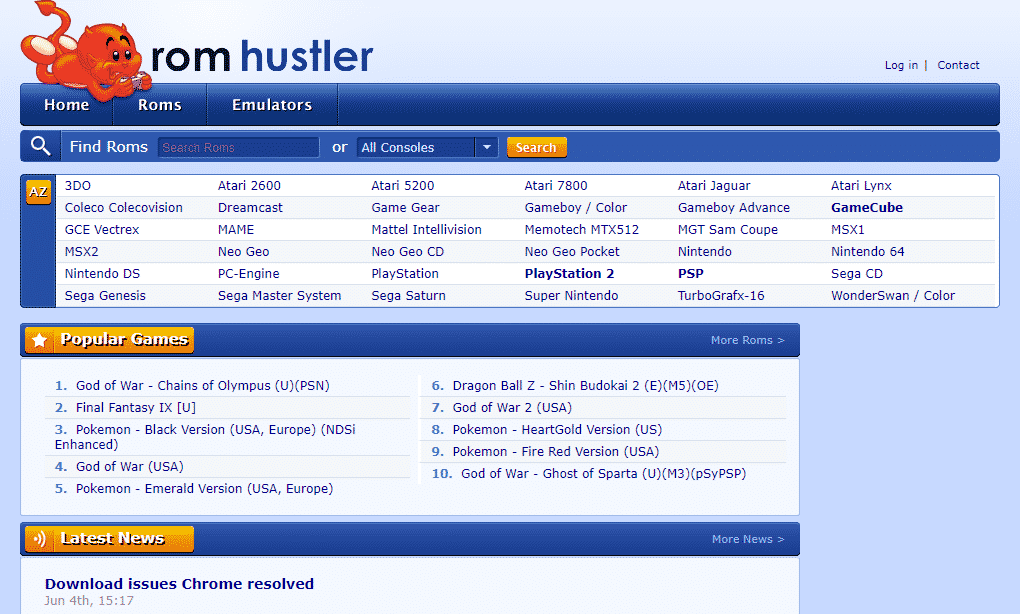Viewport: 1020px width, 614px height.
Task: Select the Atari 7800 console
Action: [x=556, y=185]
